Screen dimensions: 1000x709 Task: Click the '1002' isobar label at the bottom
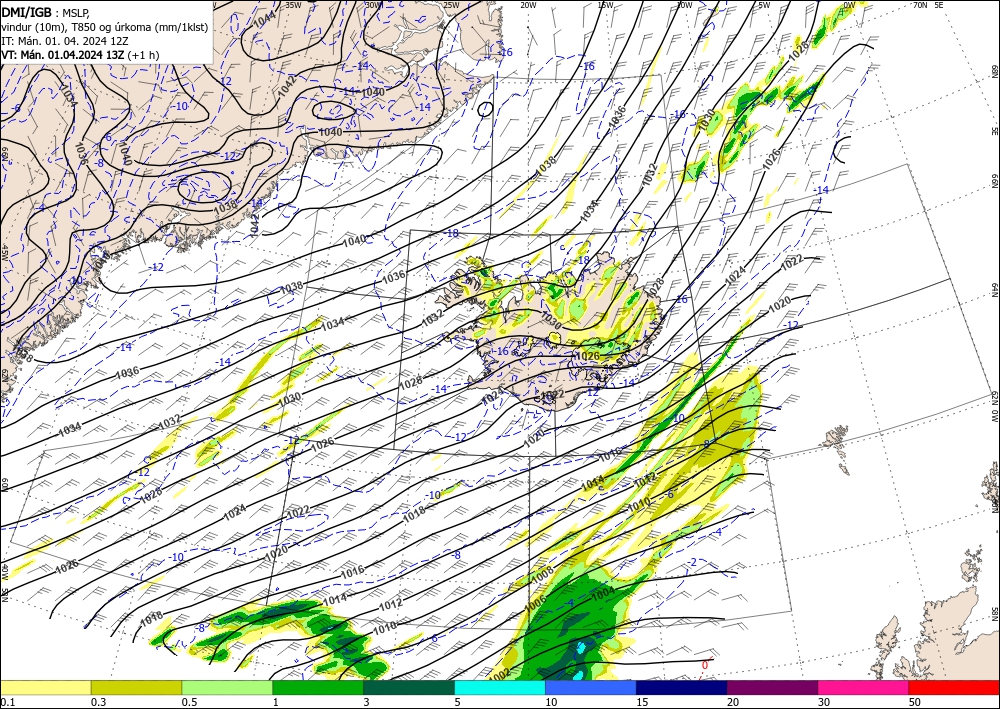[501, 673]
